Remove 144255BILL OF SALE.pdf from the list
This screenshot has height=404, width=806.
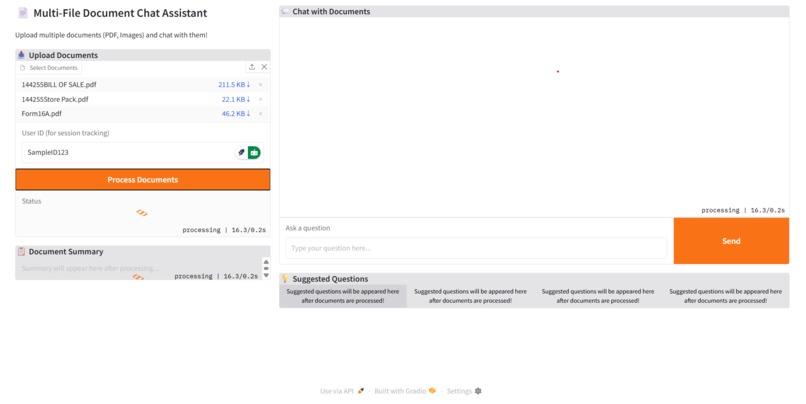[x=261, y=85]
